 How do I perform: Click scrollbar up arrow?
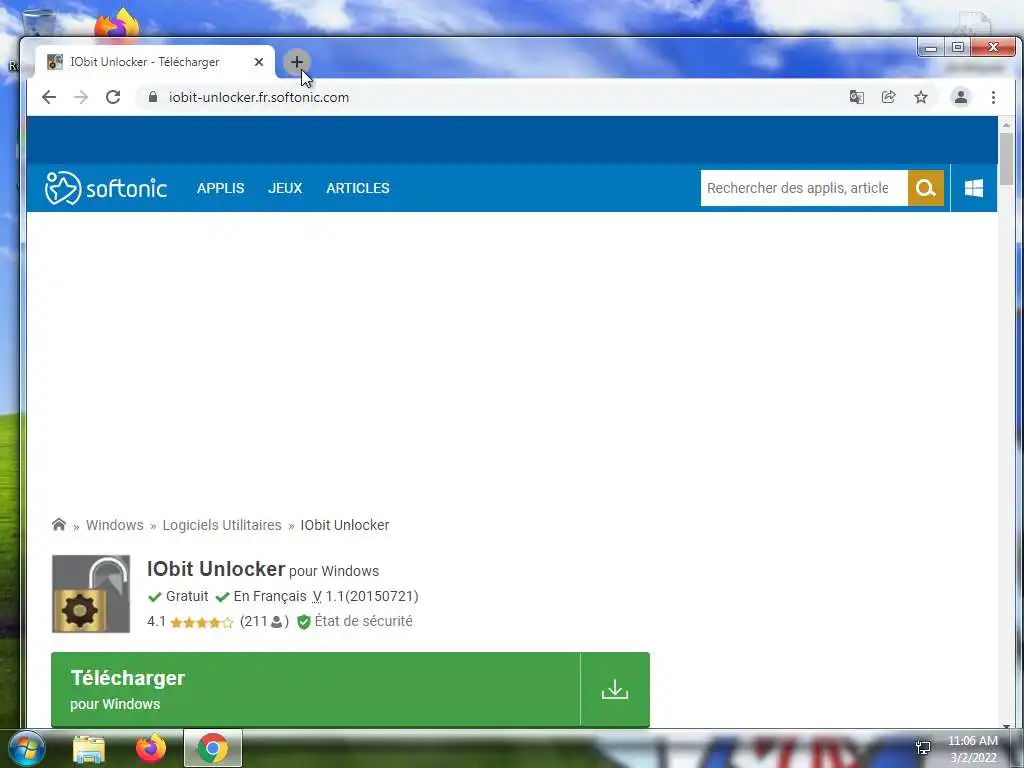[1006, 125]
